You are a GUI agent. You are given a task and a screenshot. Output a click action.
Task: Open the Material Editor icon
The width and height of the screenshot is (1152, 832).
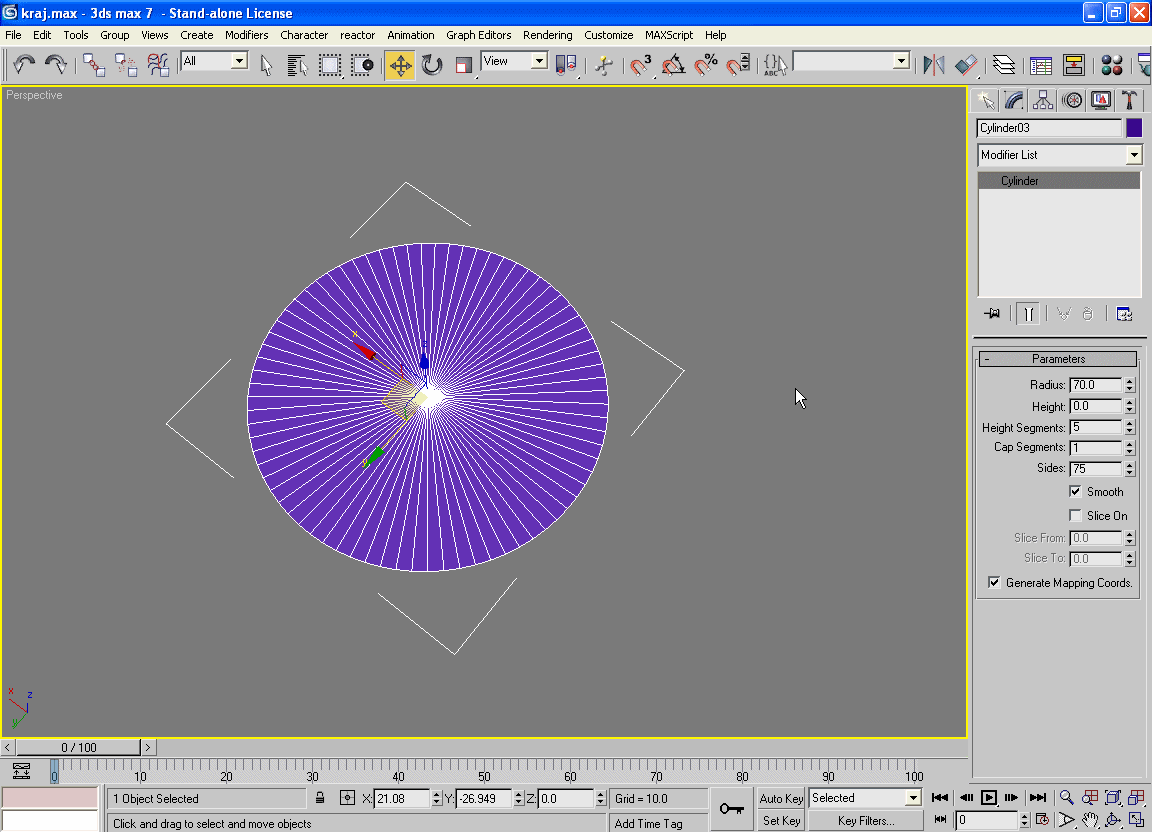(1111, 66)
